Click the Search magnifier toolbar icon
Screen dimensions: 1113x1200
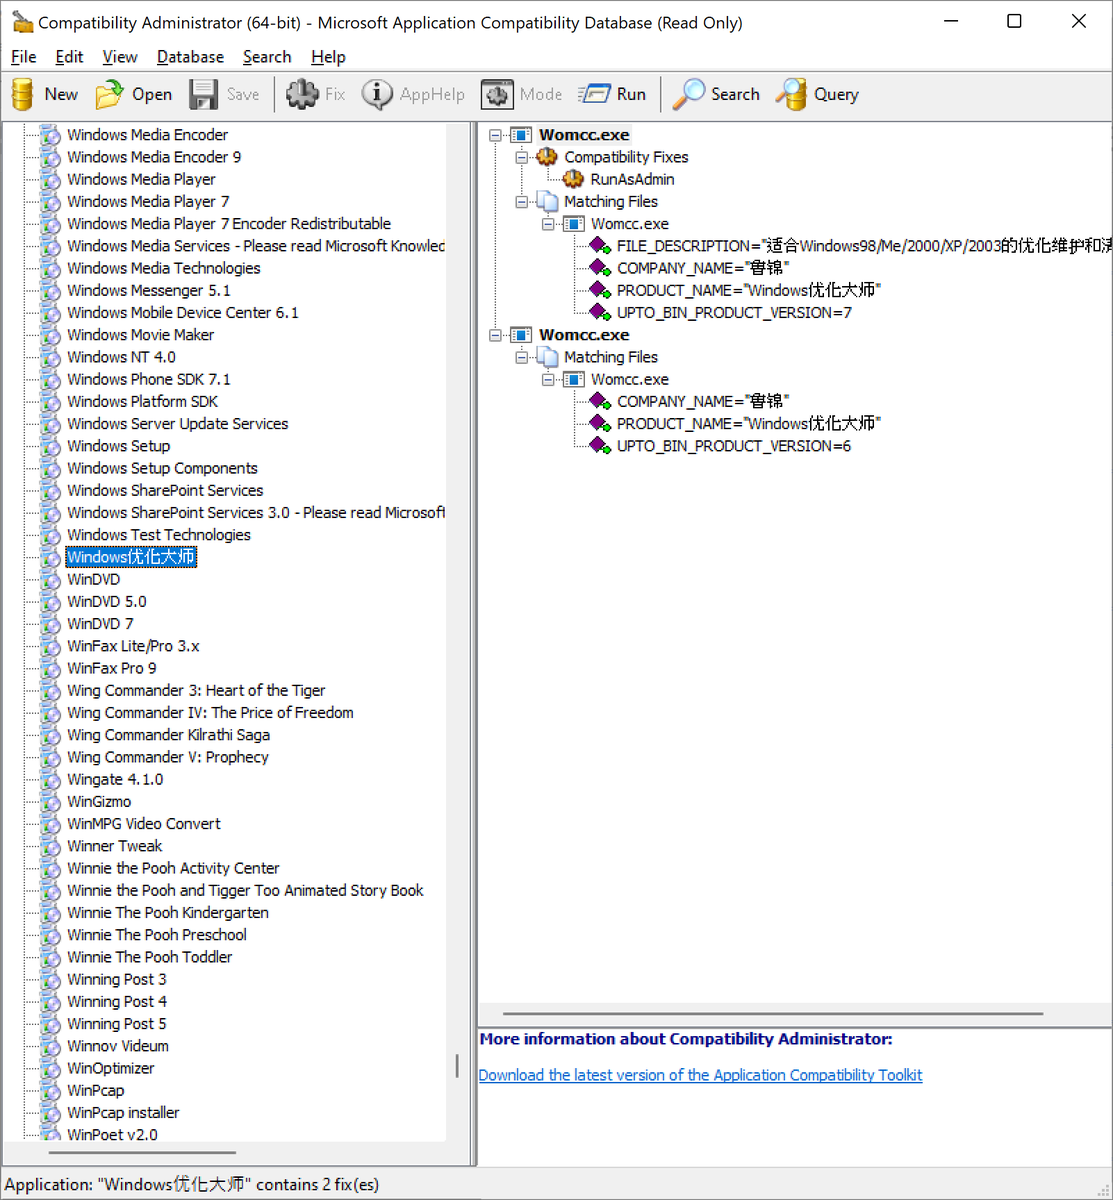688,94
